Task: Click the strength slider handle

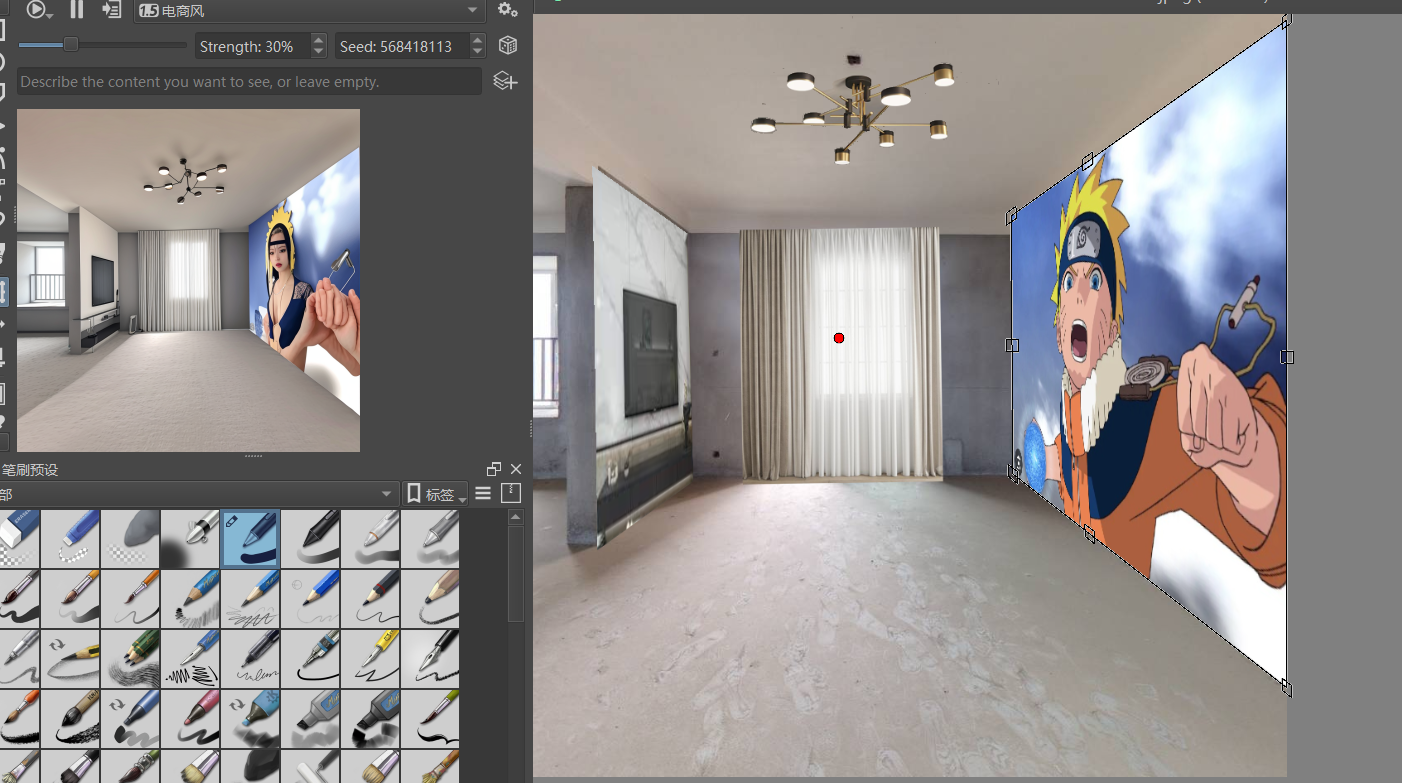Action: pyautogui.click(x=71, y=45)
